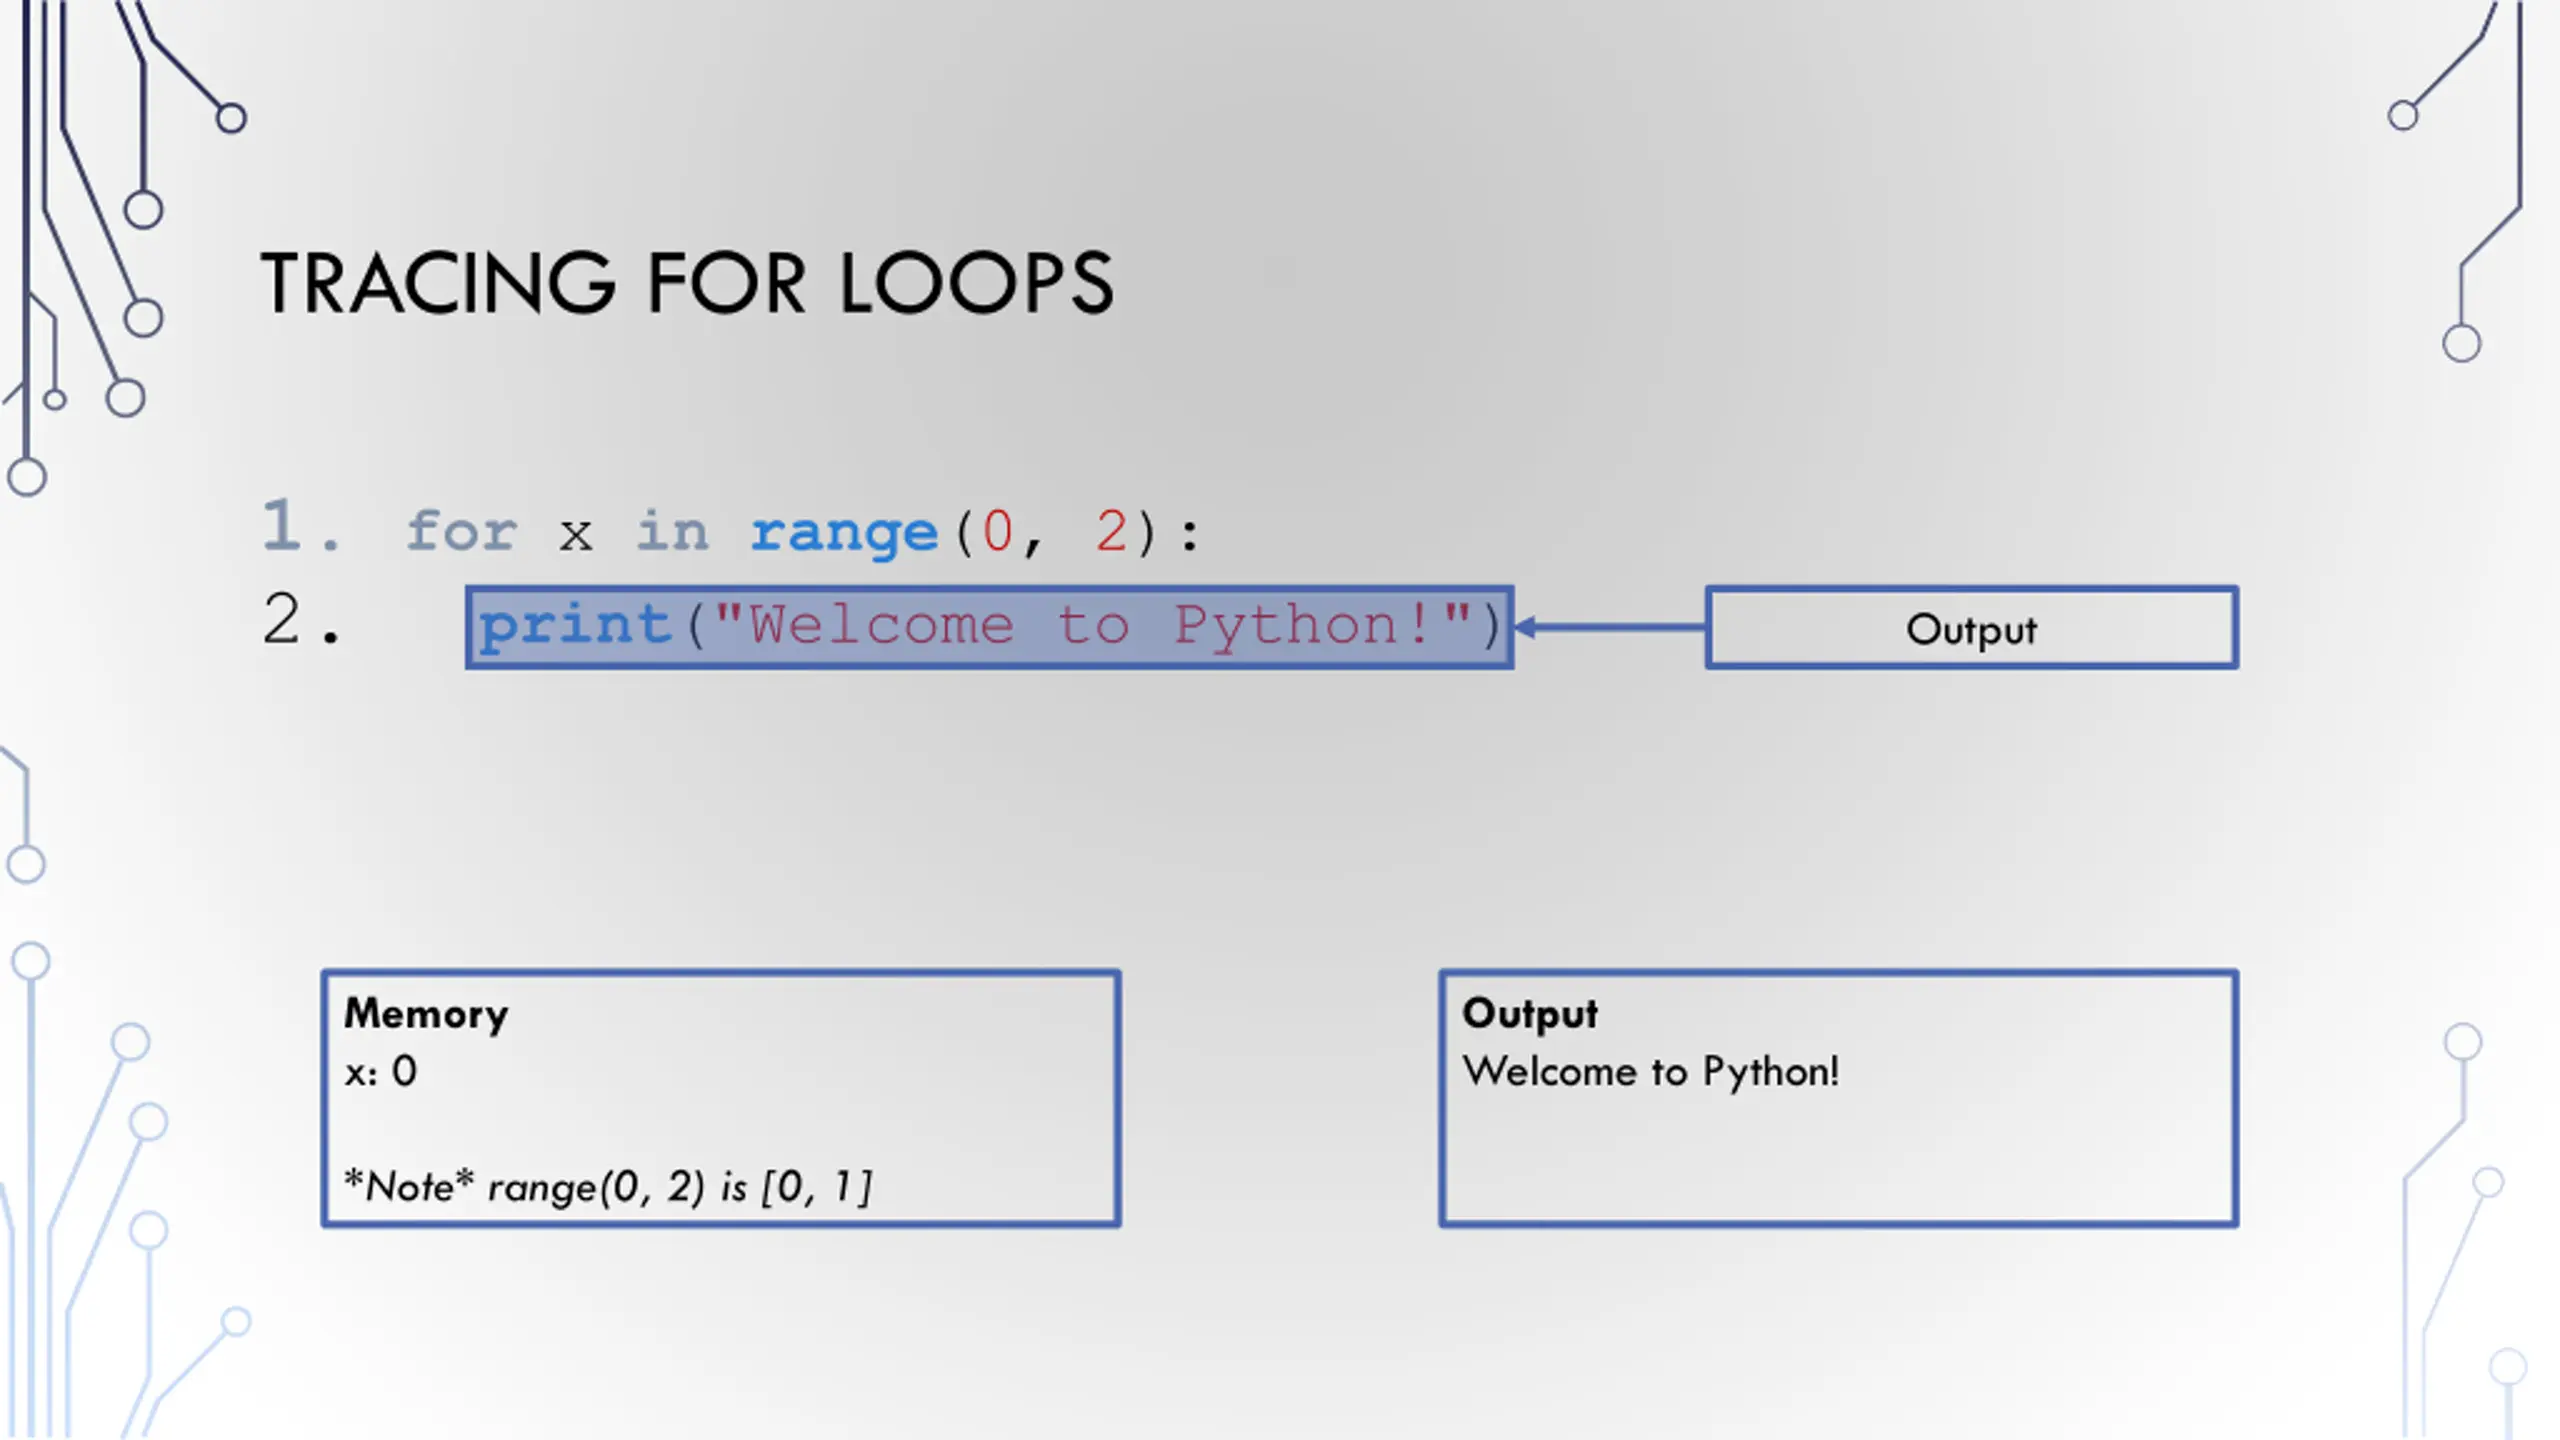
Task: Click the arrow pointing to the print statement
Action: (1608, 628)
